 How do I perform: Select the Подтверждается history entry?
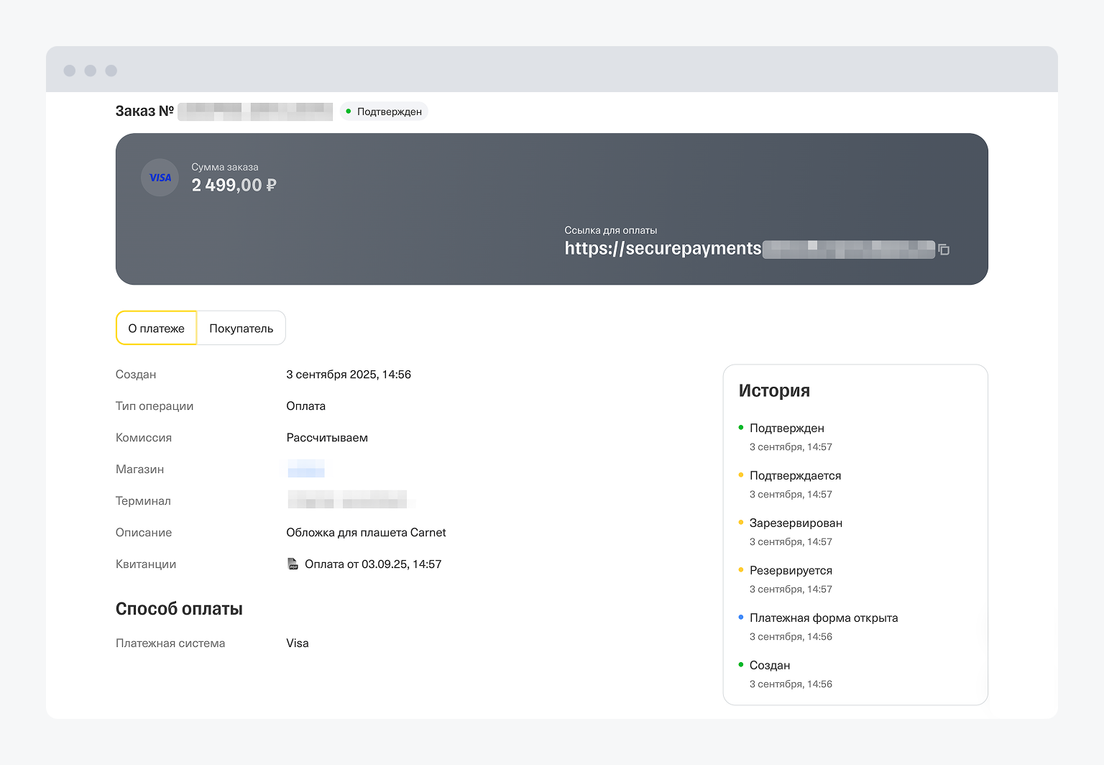coord(795,476)
